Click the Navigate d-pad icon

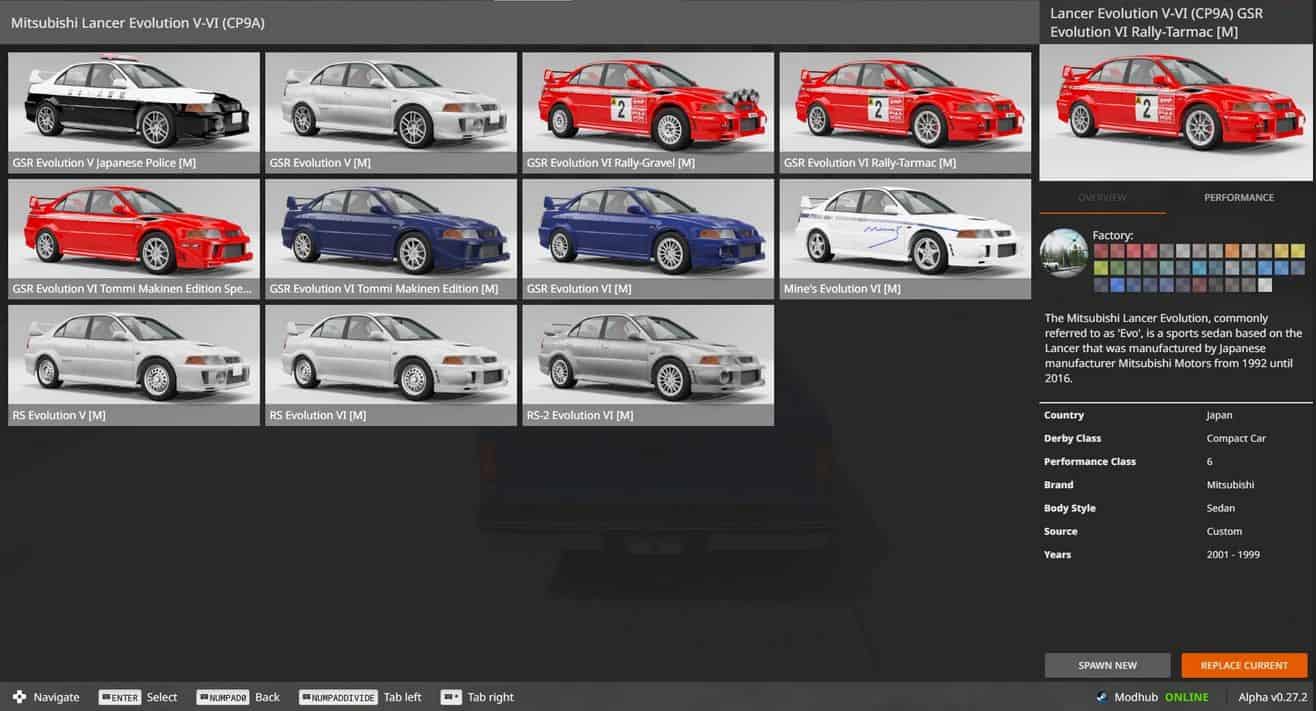tap(19, 697)
